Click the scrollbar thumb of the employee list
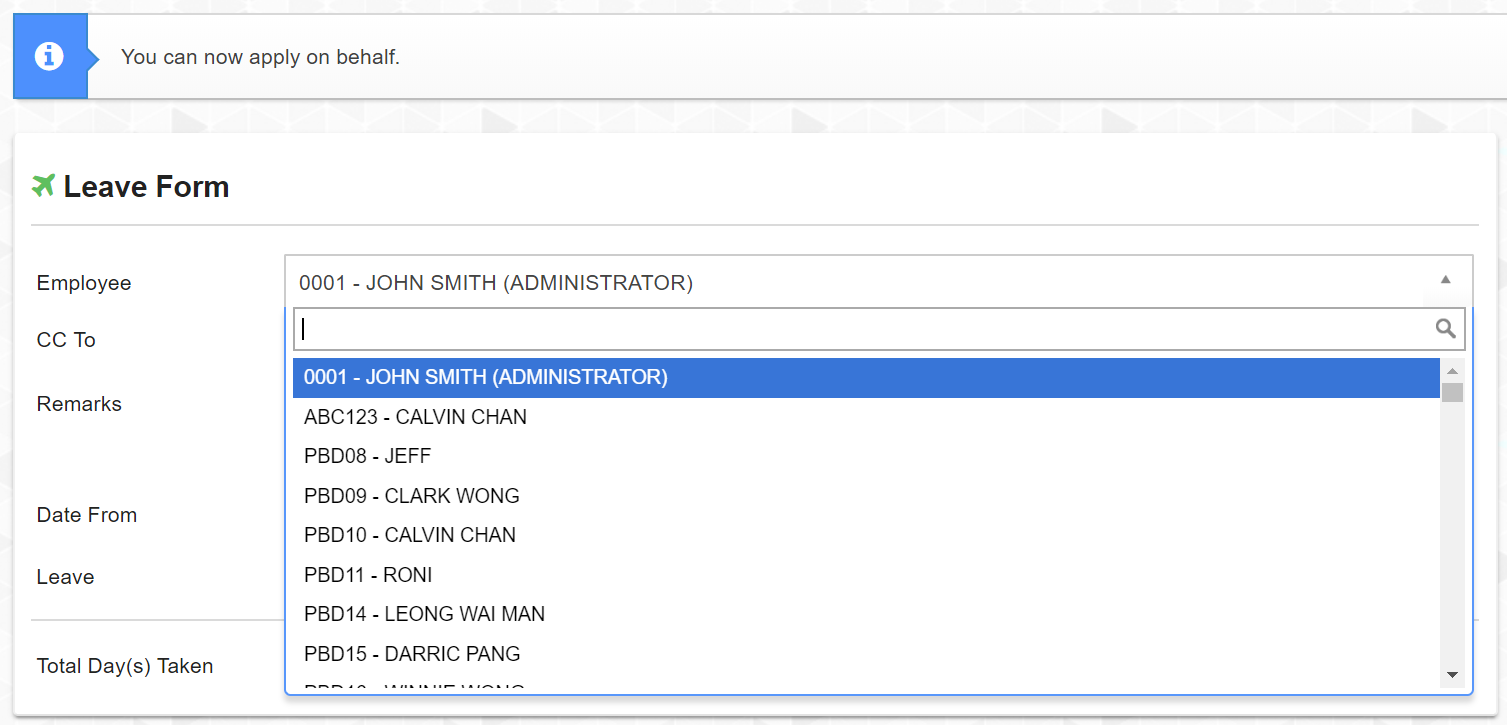The image size is (1507, 725). tap(1452, 392)
